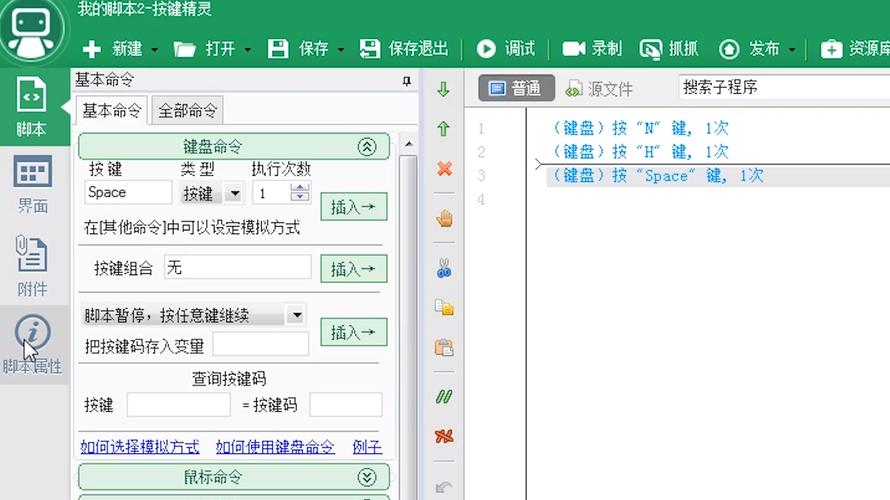Expand the 鼠标命令 mouse command section
The image size is (890, 500).
pyautogui.click(x=366, y=477)
